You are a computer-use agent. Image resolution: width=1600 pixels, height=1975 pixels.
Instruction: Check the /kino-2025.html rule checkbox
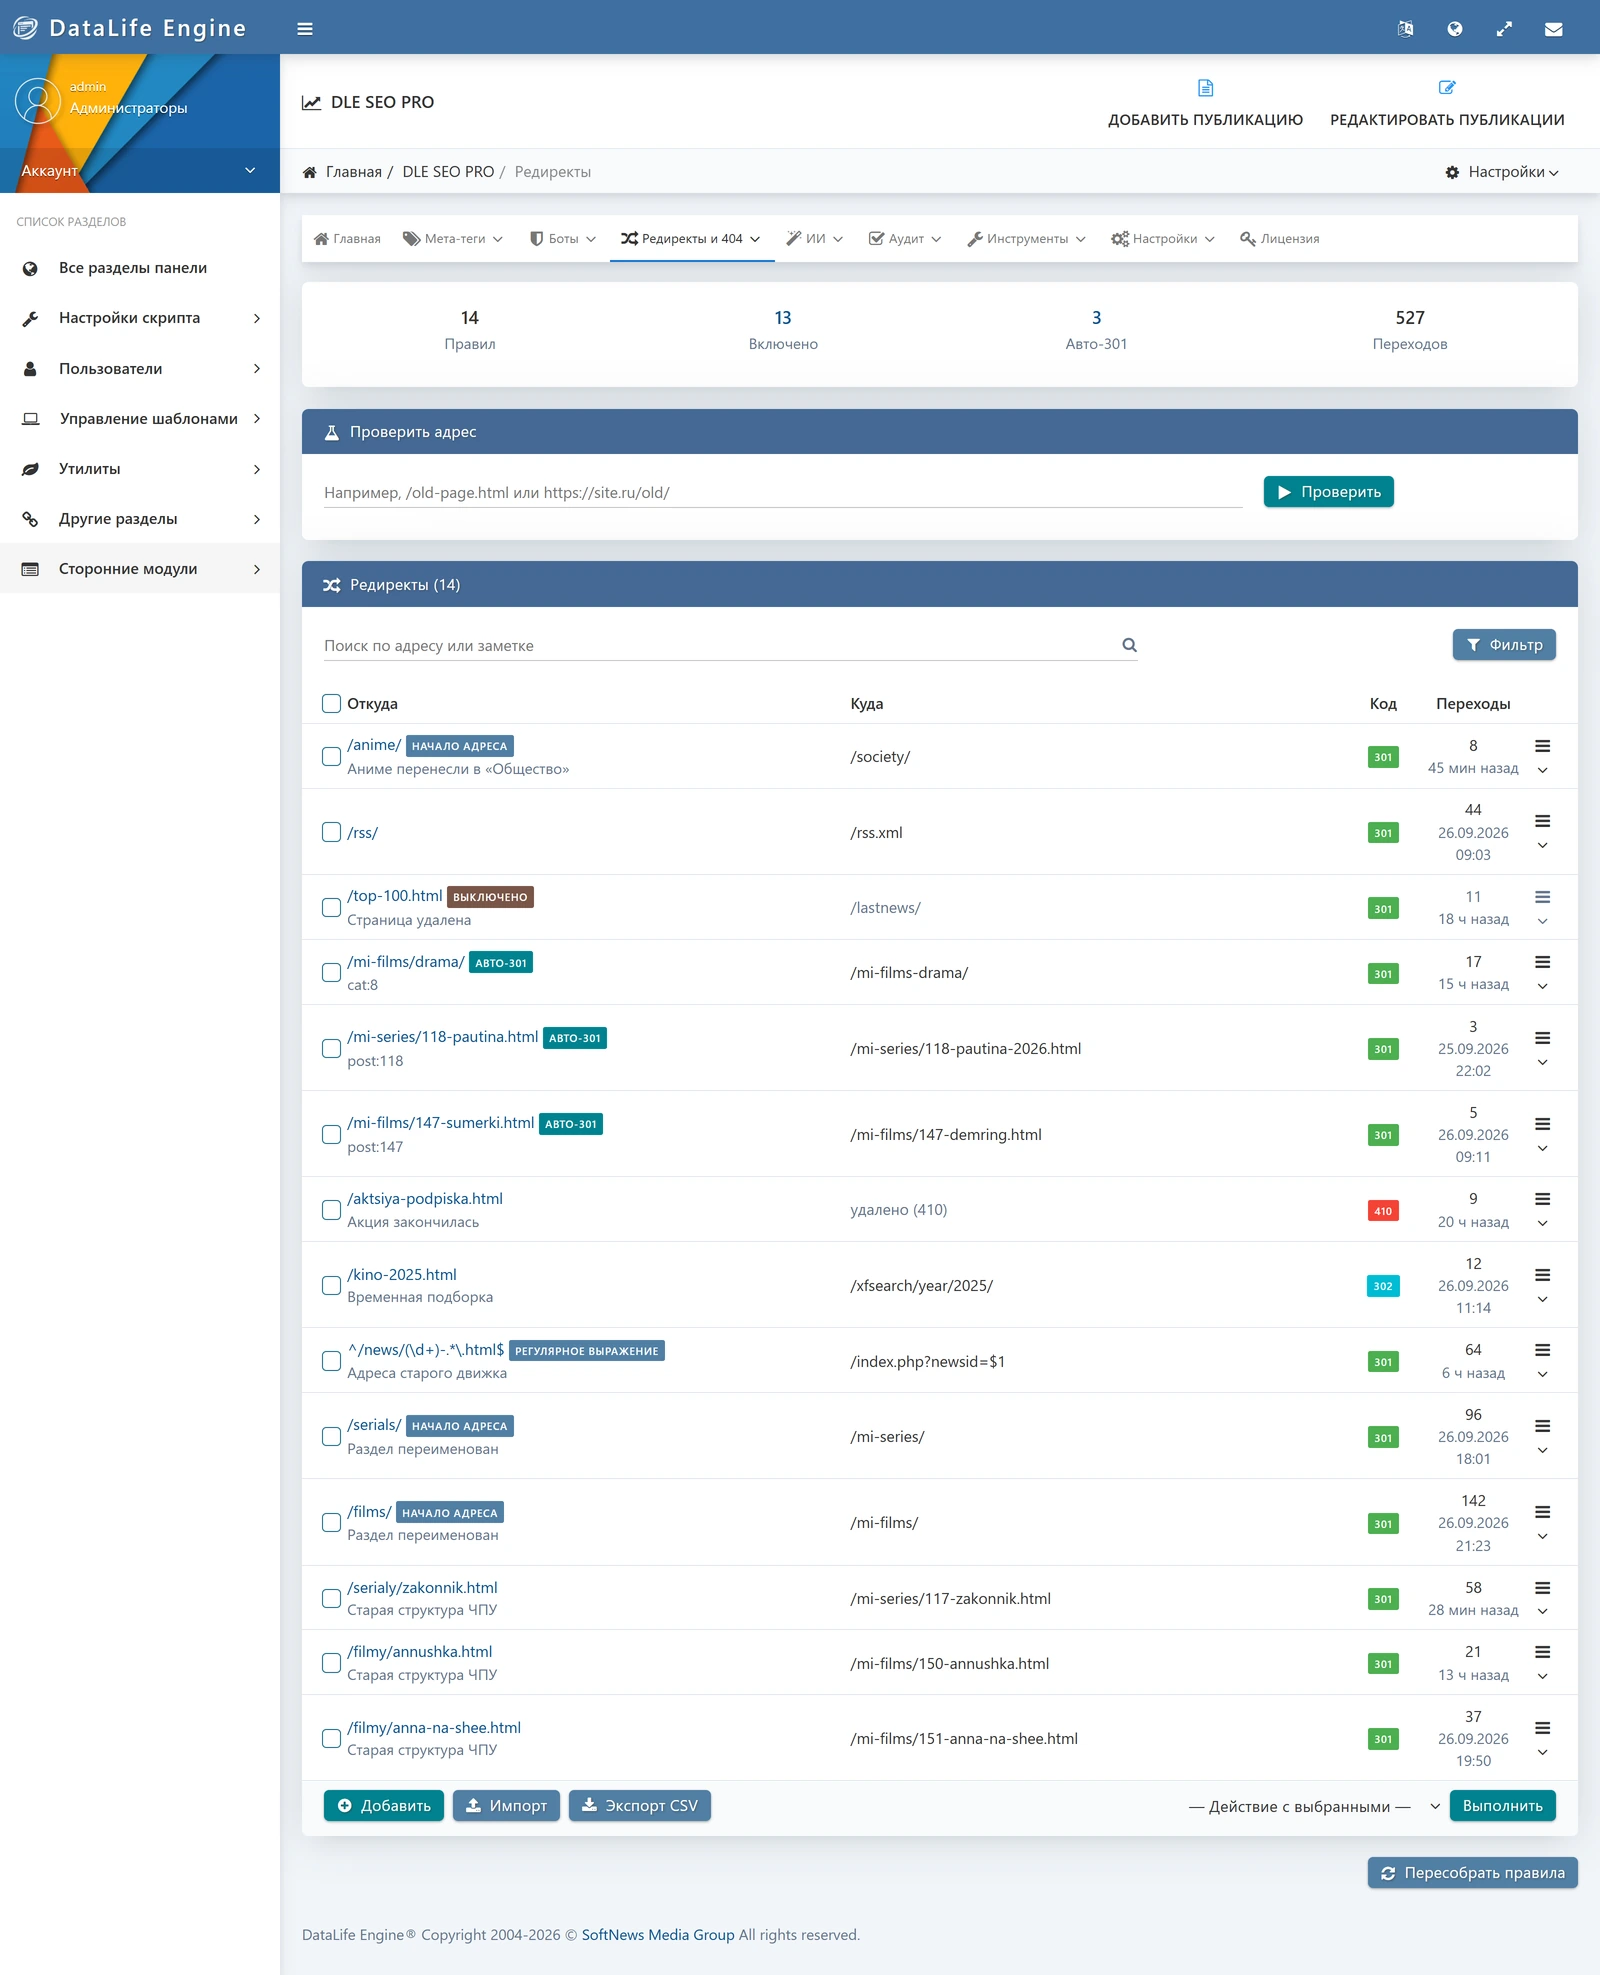[331, 1285]
